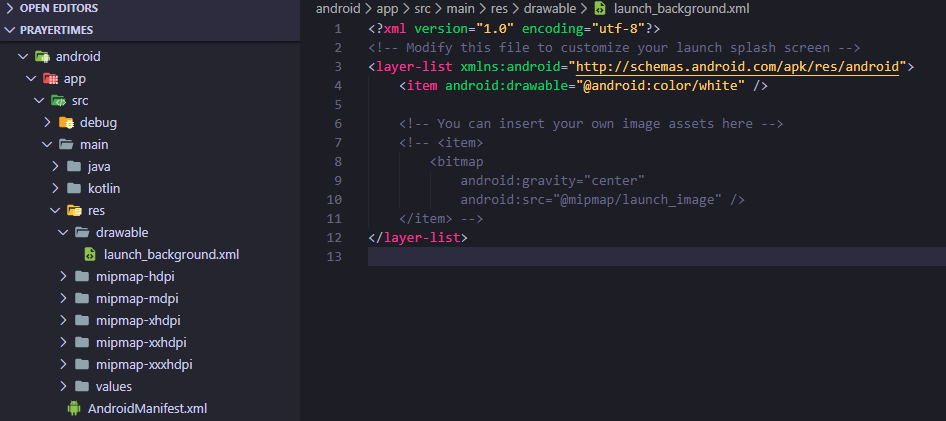Click the green src folder icon
The width and height of the screenshot is (946, 421).
[x=58, y=101]
